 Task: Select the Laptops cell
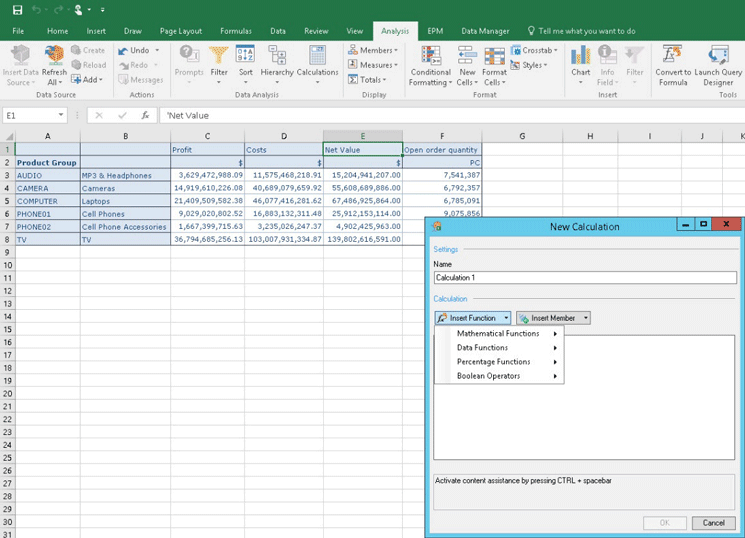(125, 201)
